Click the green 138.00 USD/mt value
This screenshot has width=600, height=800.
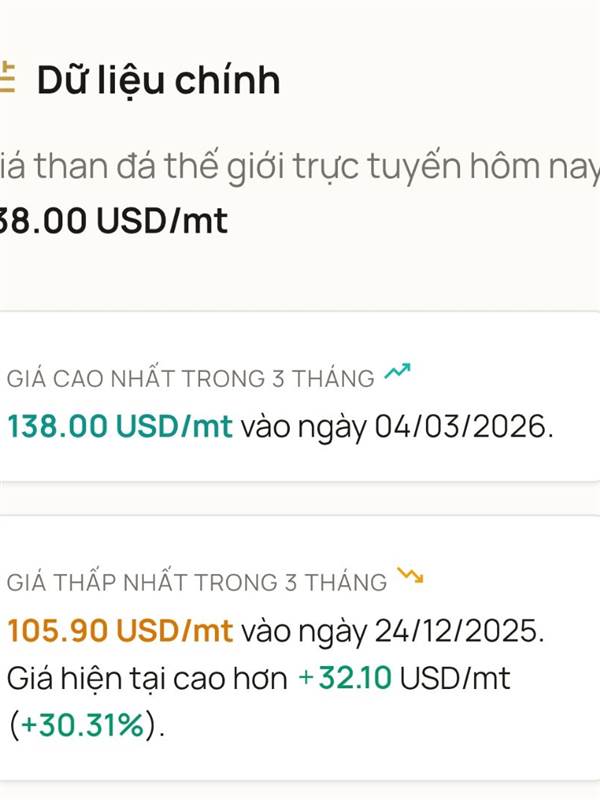coord(120,427)
